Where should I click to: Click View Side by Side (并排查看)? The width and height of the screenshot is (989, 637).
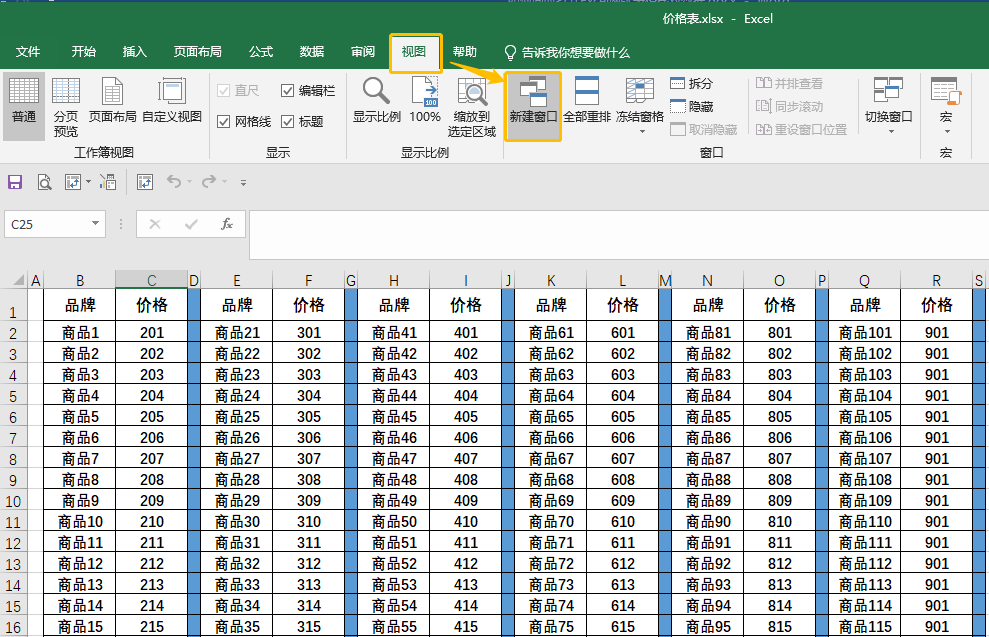(x=789, y=83)
